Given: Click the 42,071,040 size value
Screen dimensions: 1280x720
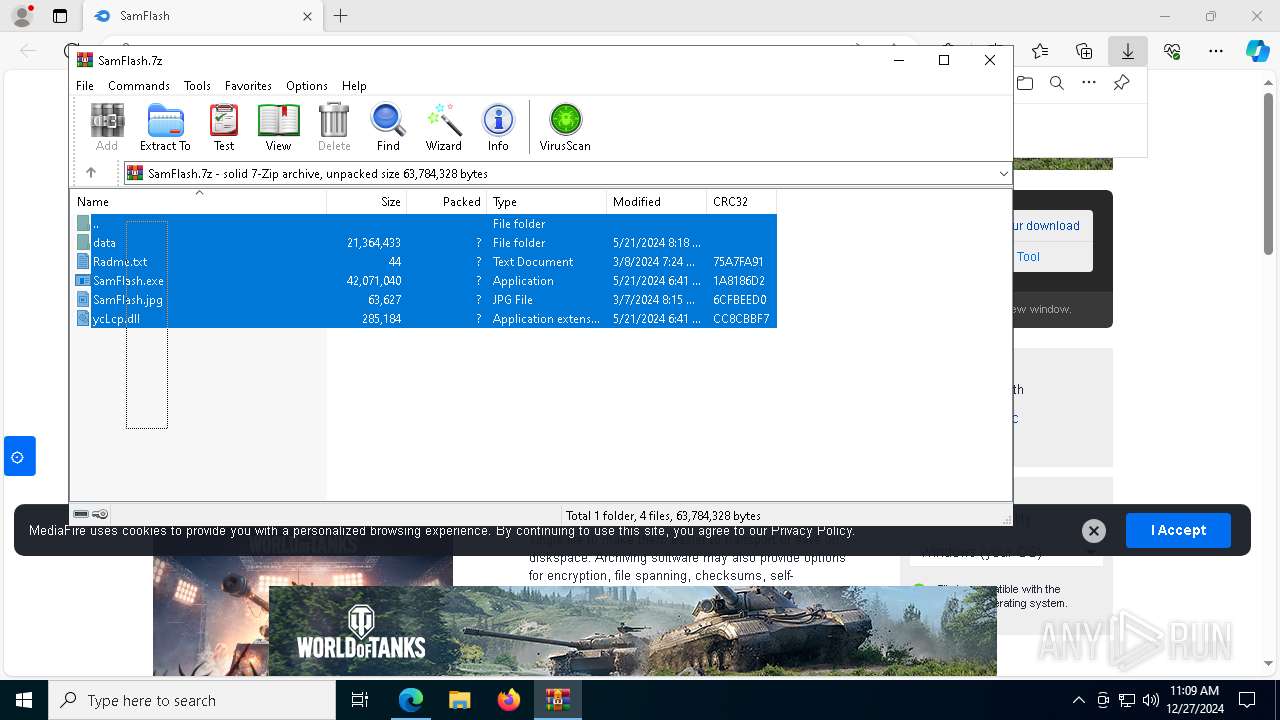Looking at the screenshot, I should pyautogui.click(x=374, y=281).
